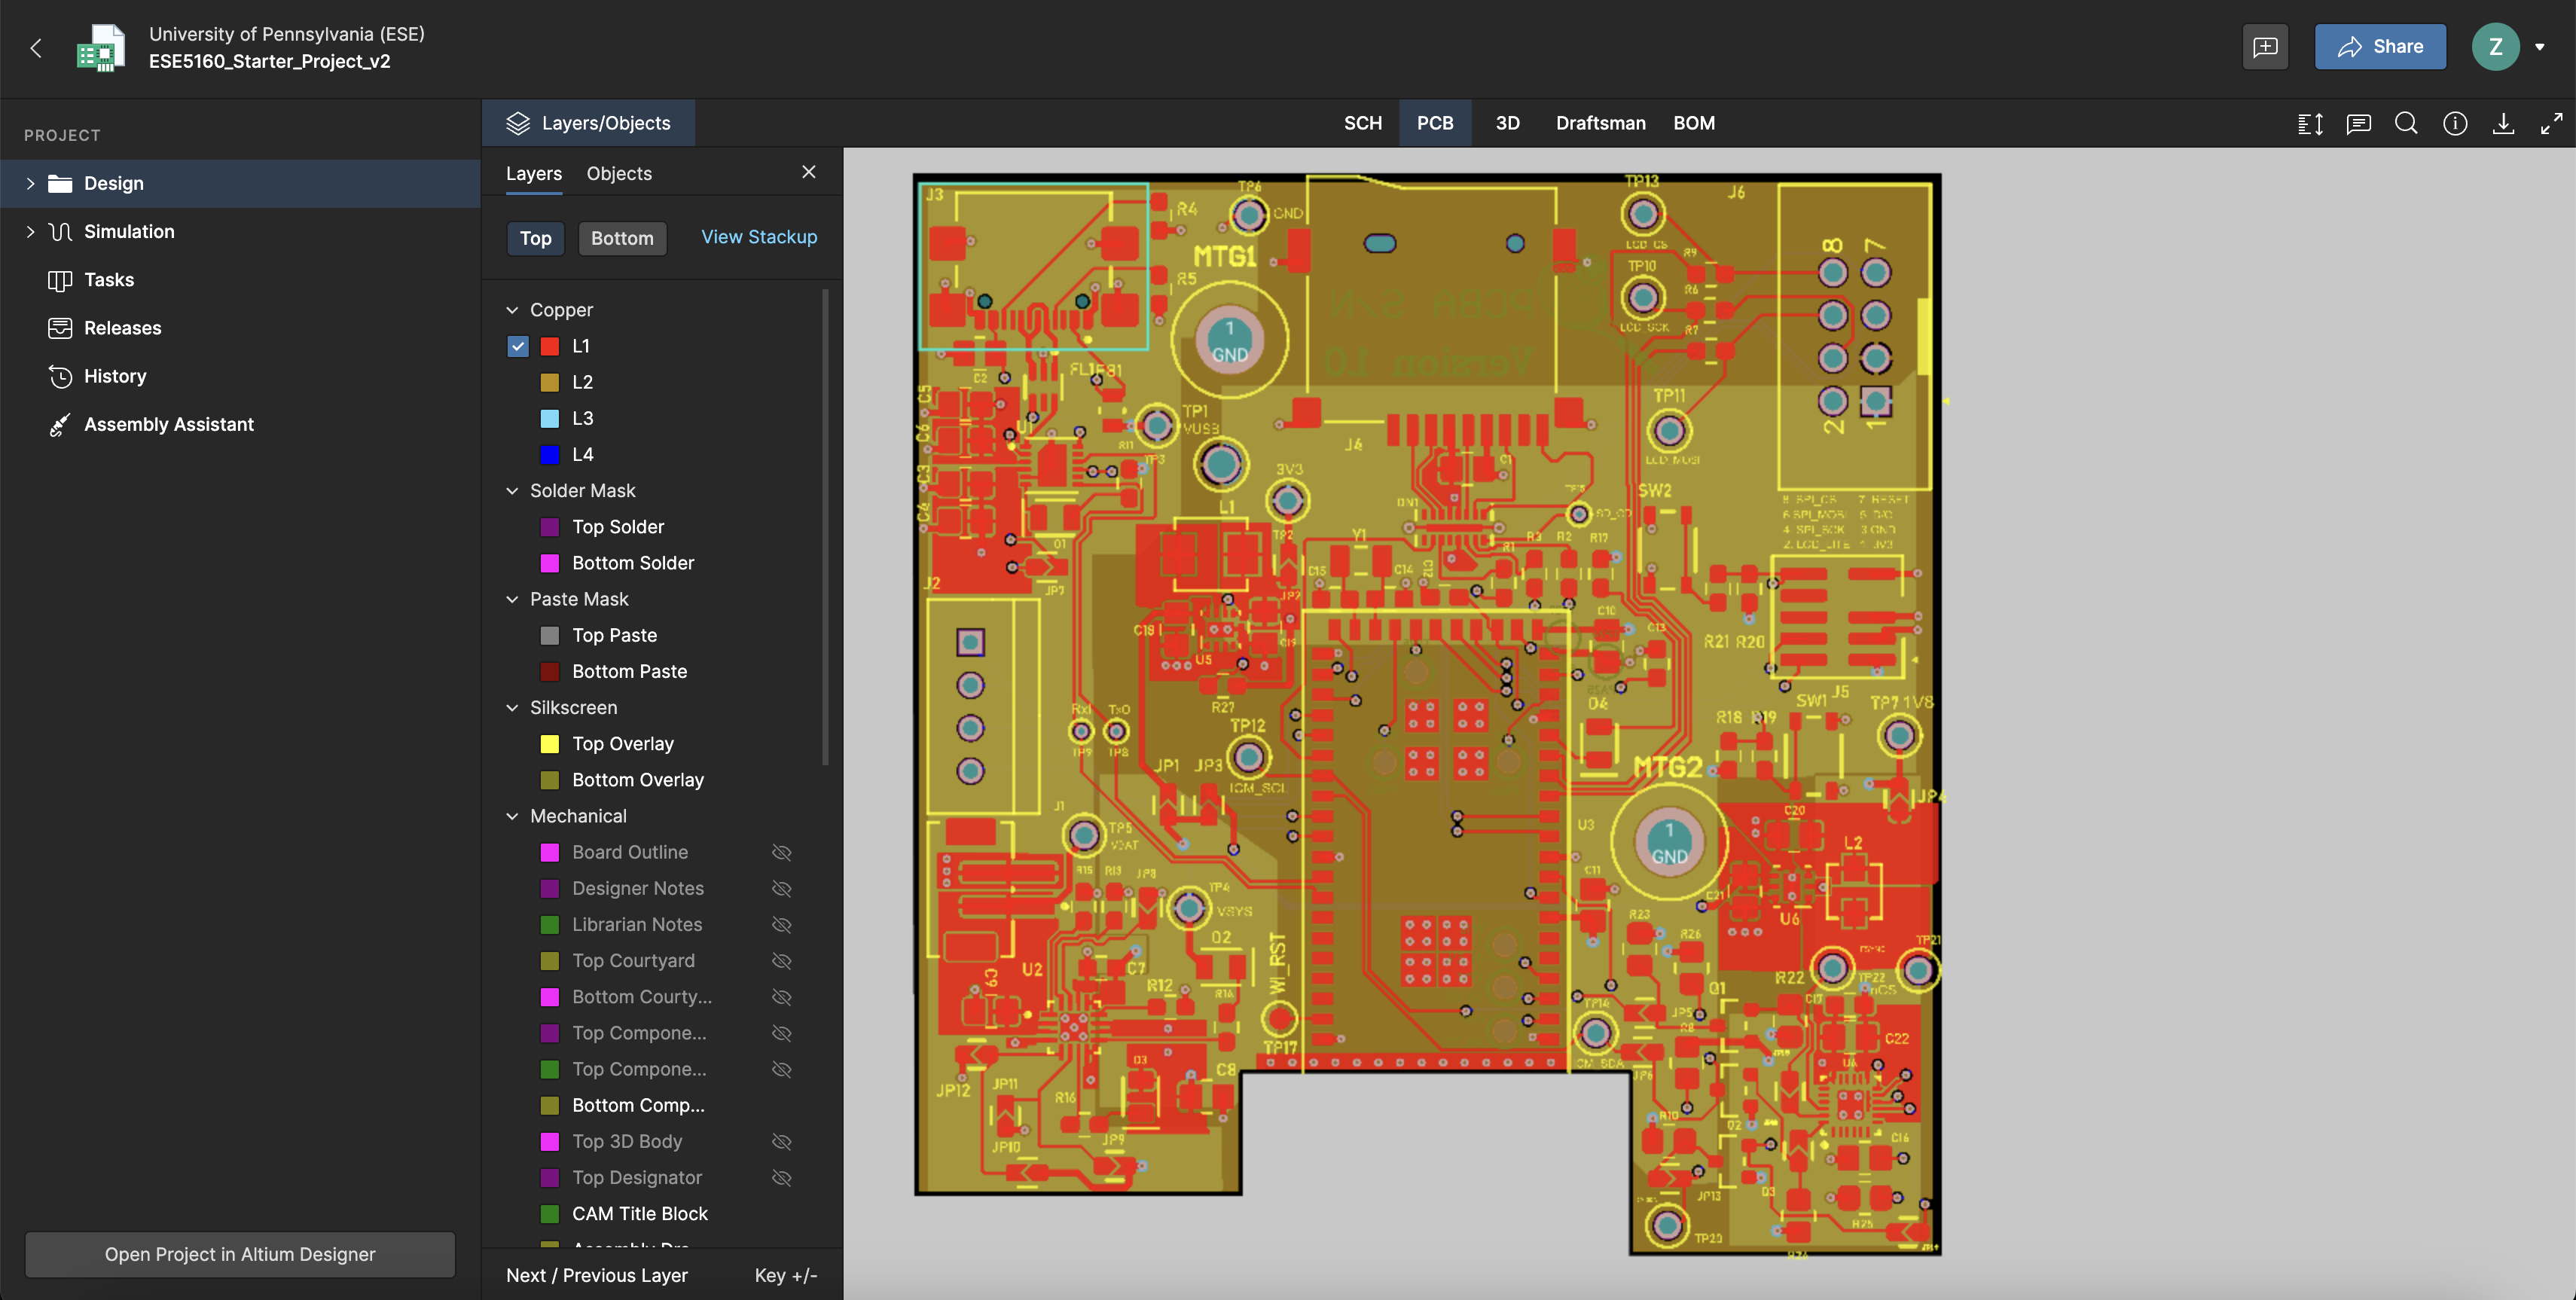Click the View Stackup link

pyautogui.click(x=758, y=237)
